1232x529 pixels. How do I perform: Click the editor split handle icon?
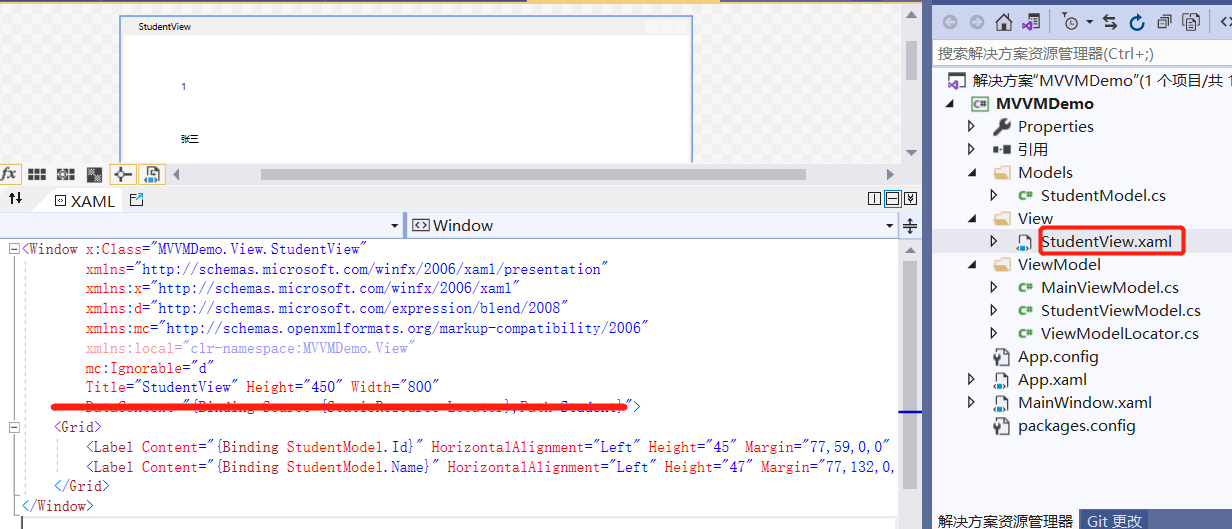[910, 226]
